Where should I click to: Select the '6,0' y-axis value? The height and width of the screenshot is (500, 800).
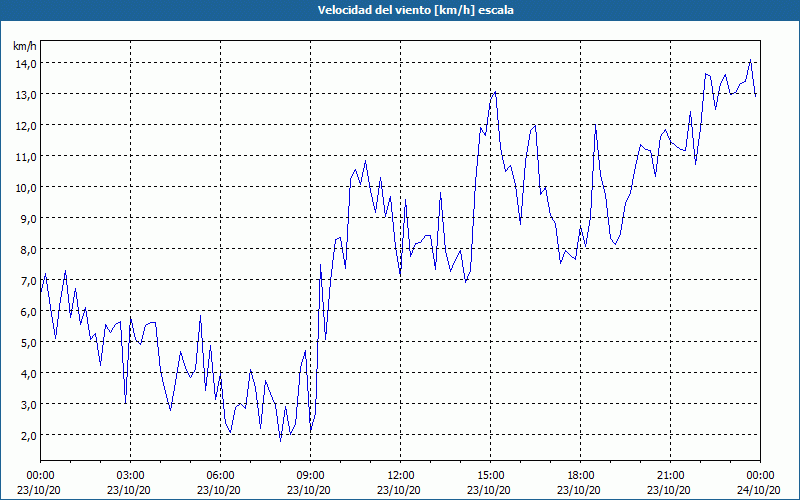point(28,312)
